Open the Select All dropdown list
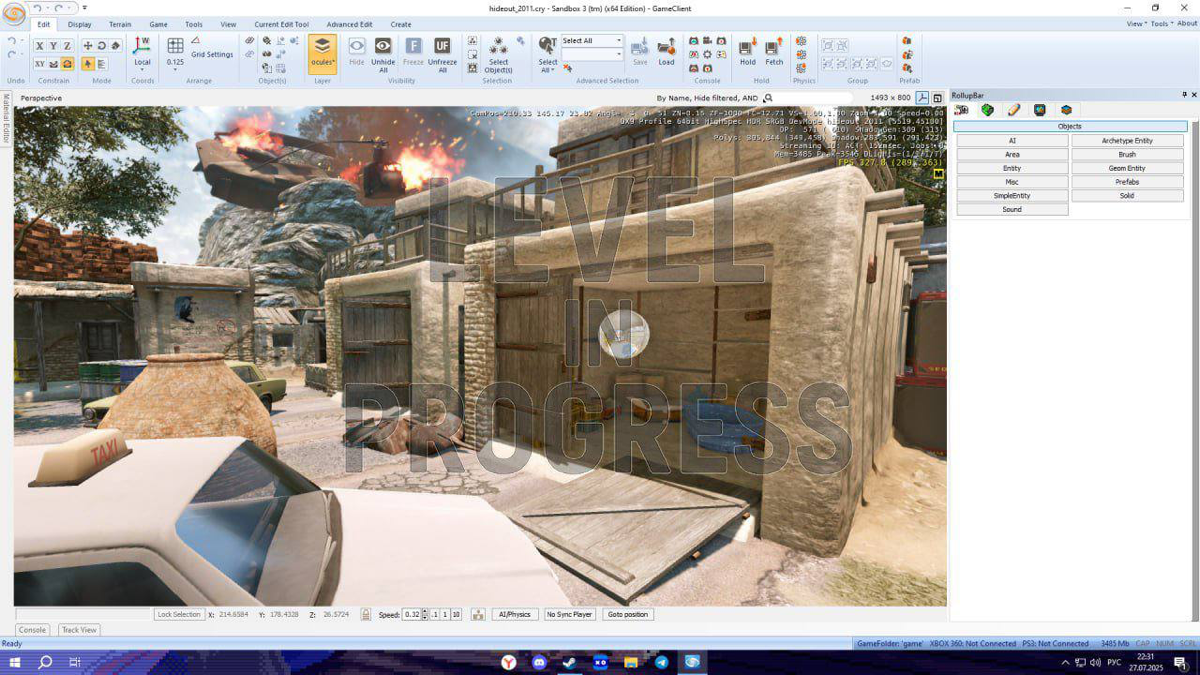1200x675 pixels. [619, 41]
